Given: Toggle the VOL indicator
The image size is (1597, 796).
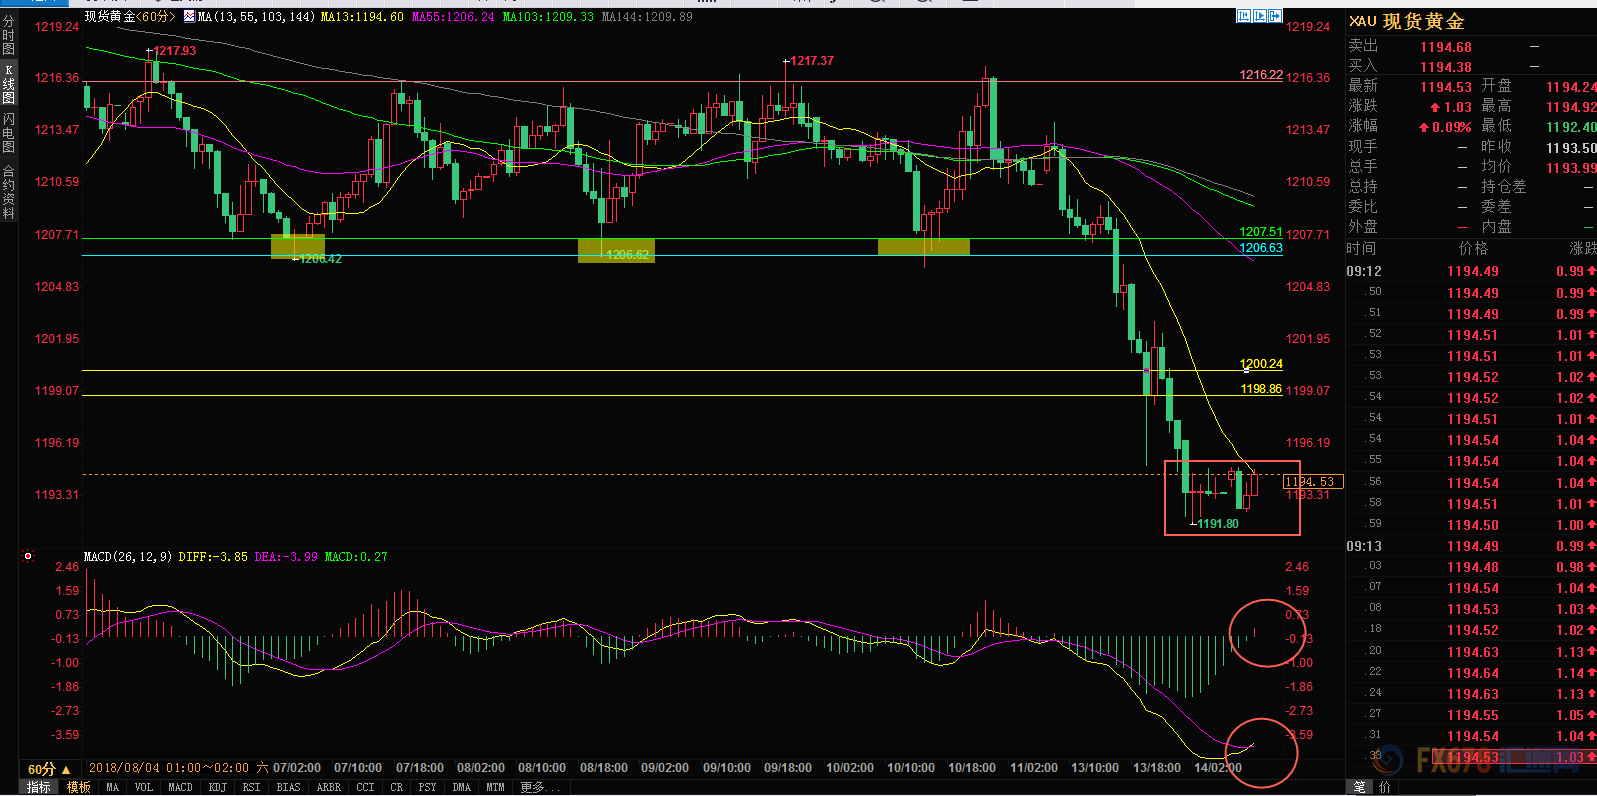Looking at the screenshot, I should pyautogui.click(x=144, y=788).
